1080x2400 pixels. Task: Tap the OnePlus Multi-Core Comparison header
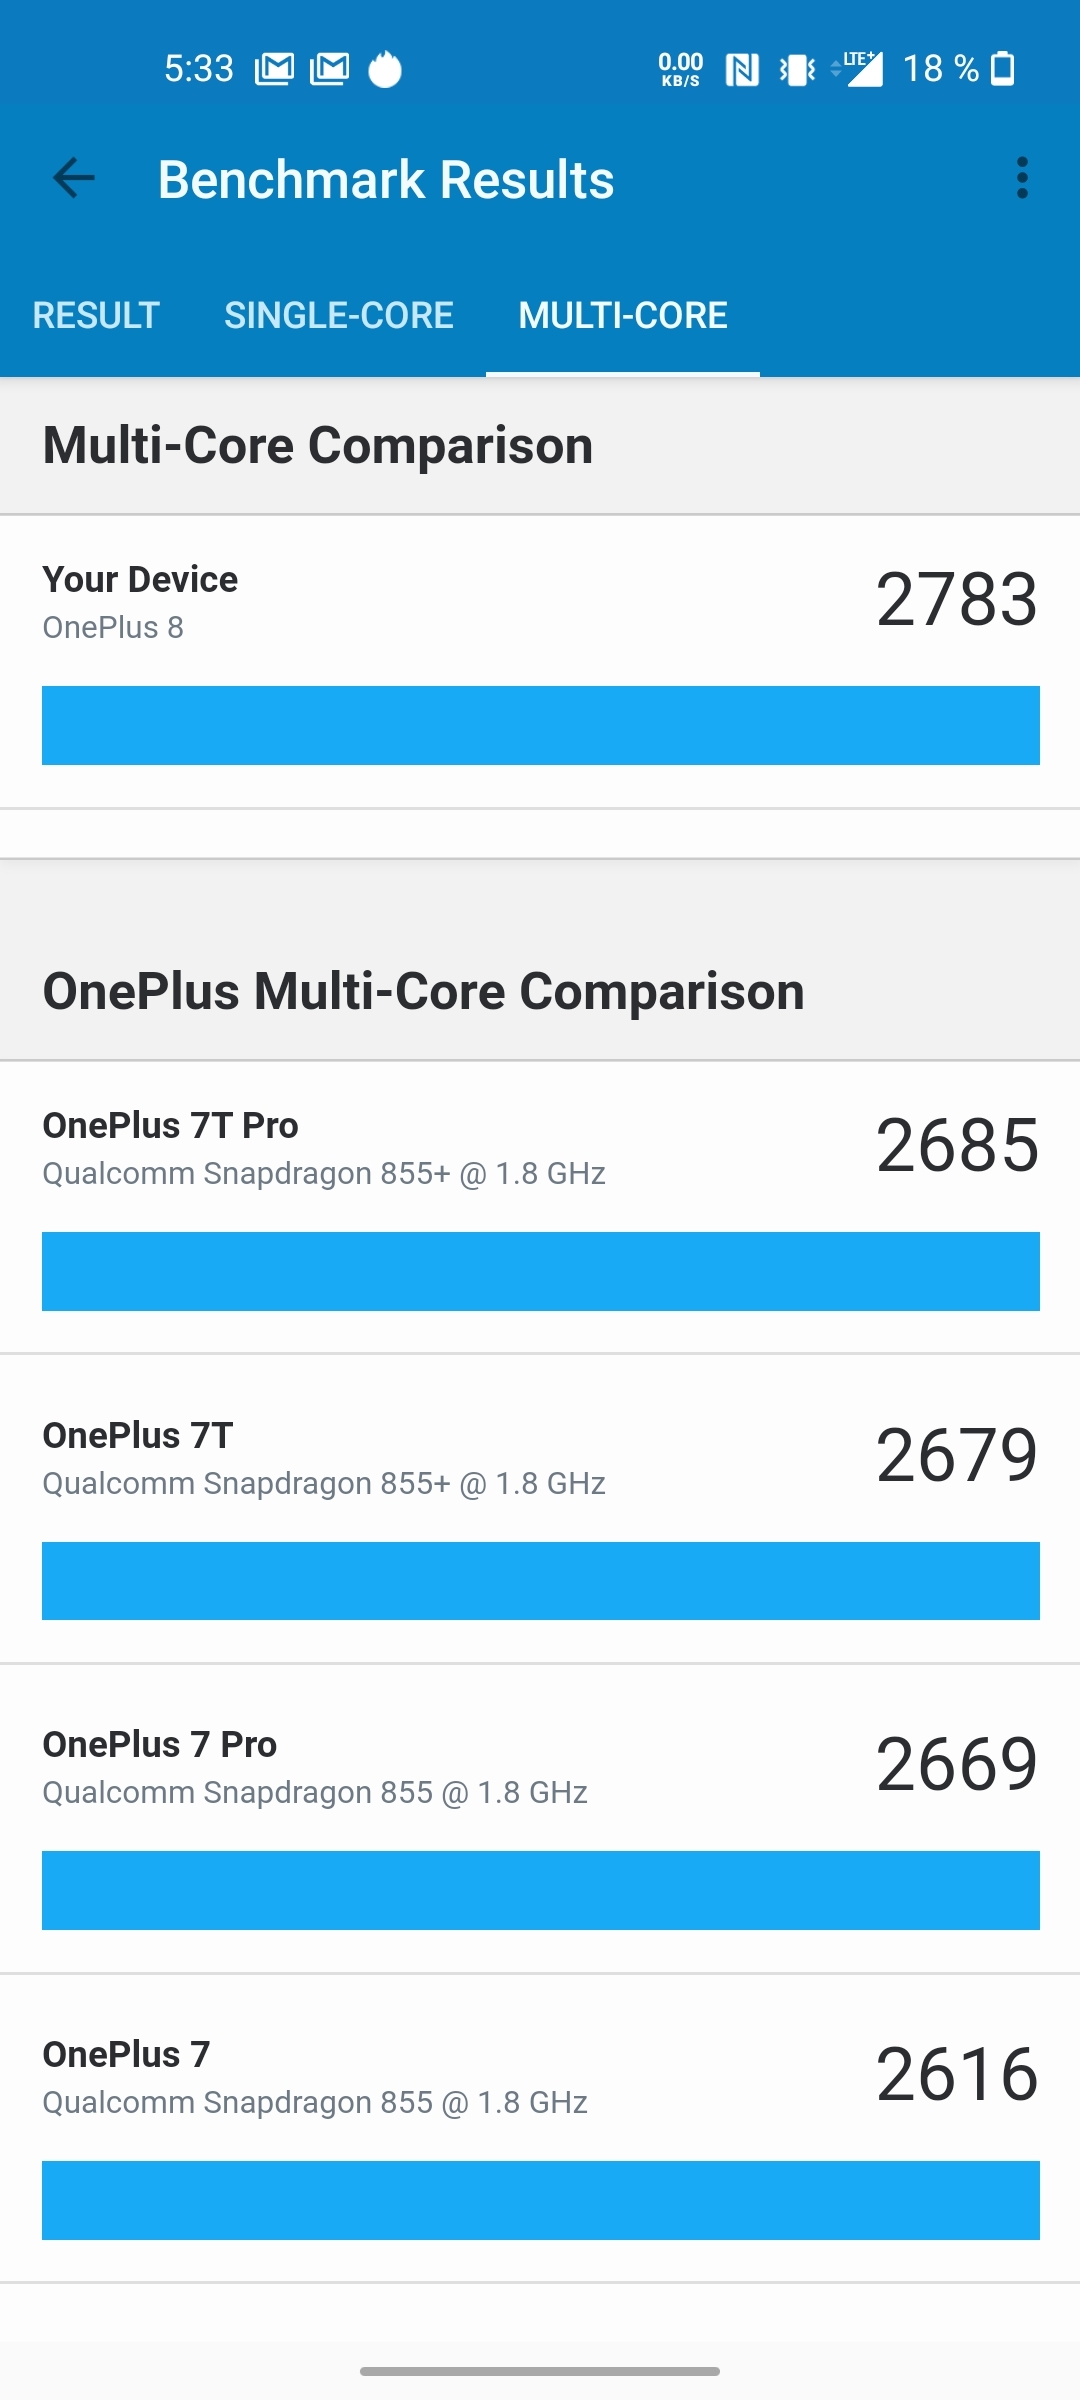tap(423, 990)
